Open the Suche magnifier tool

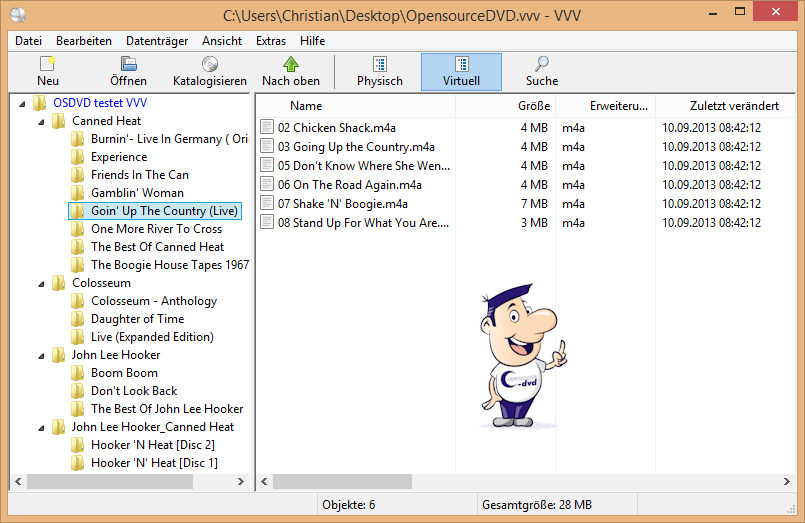click(x=541, y=65)
